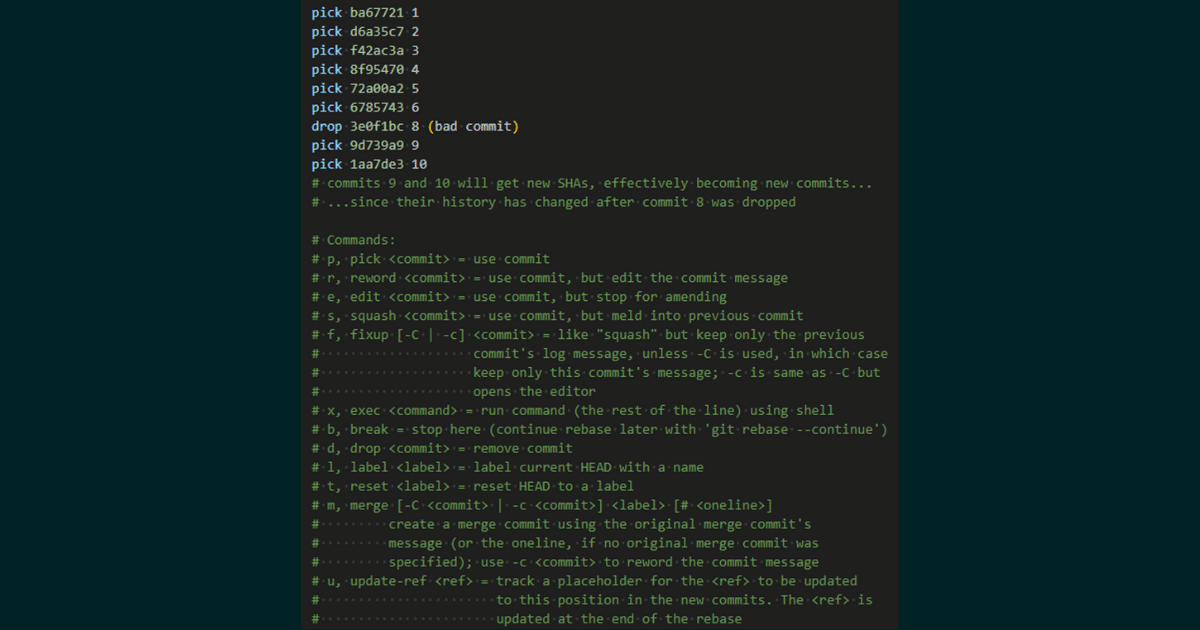Click the commit hash 1aa7de3
The width and height of the screenshot is (1200, 630).
[377, 164]
